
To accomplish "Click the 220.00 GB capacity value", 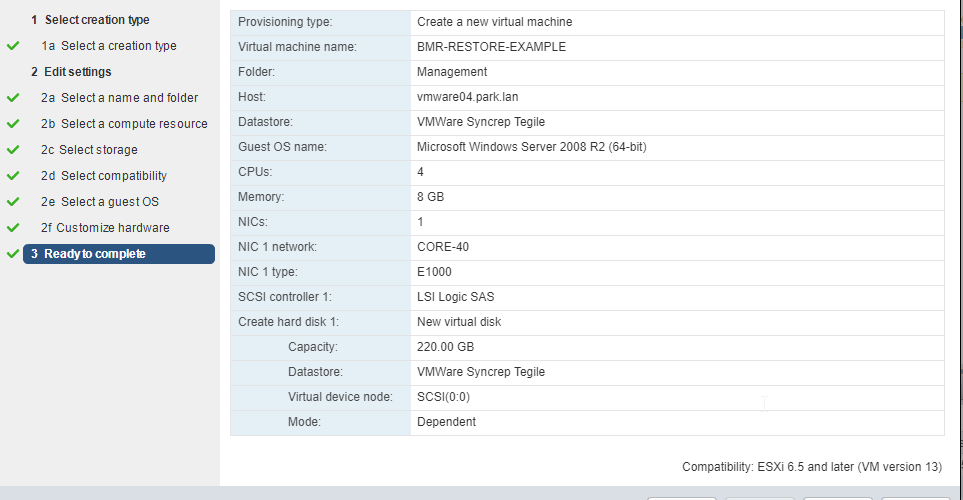I will pos(445,347).
